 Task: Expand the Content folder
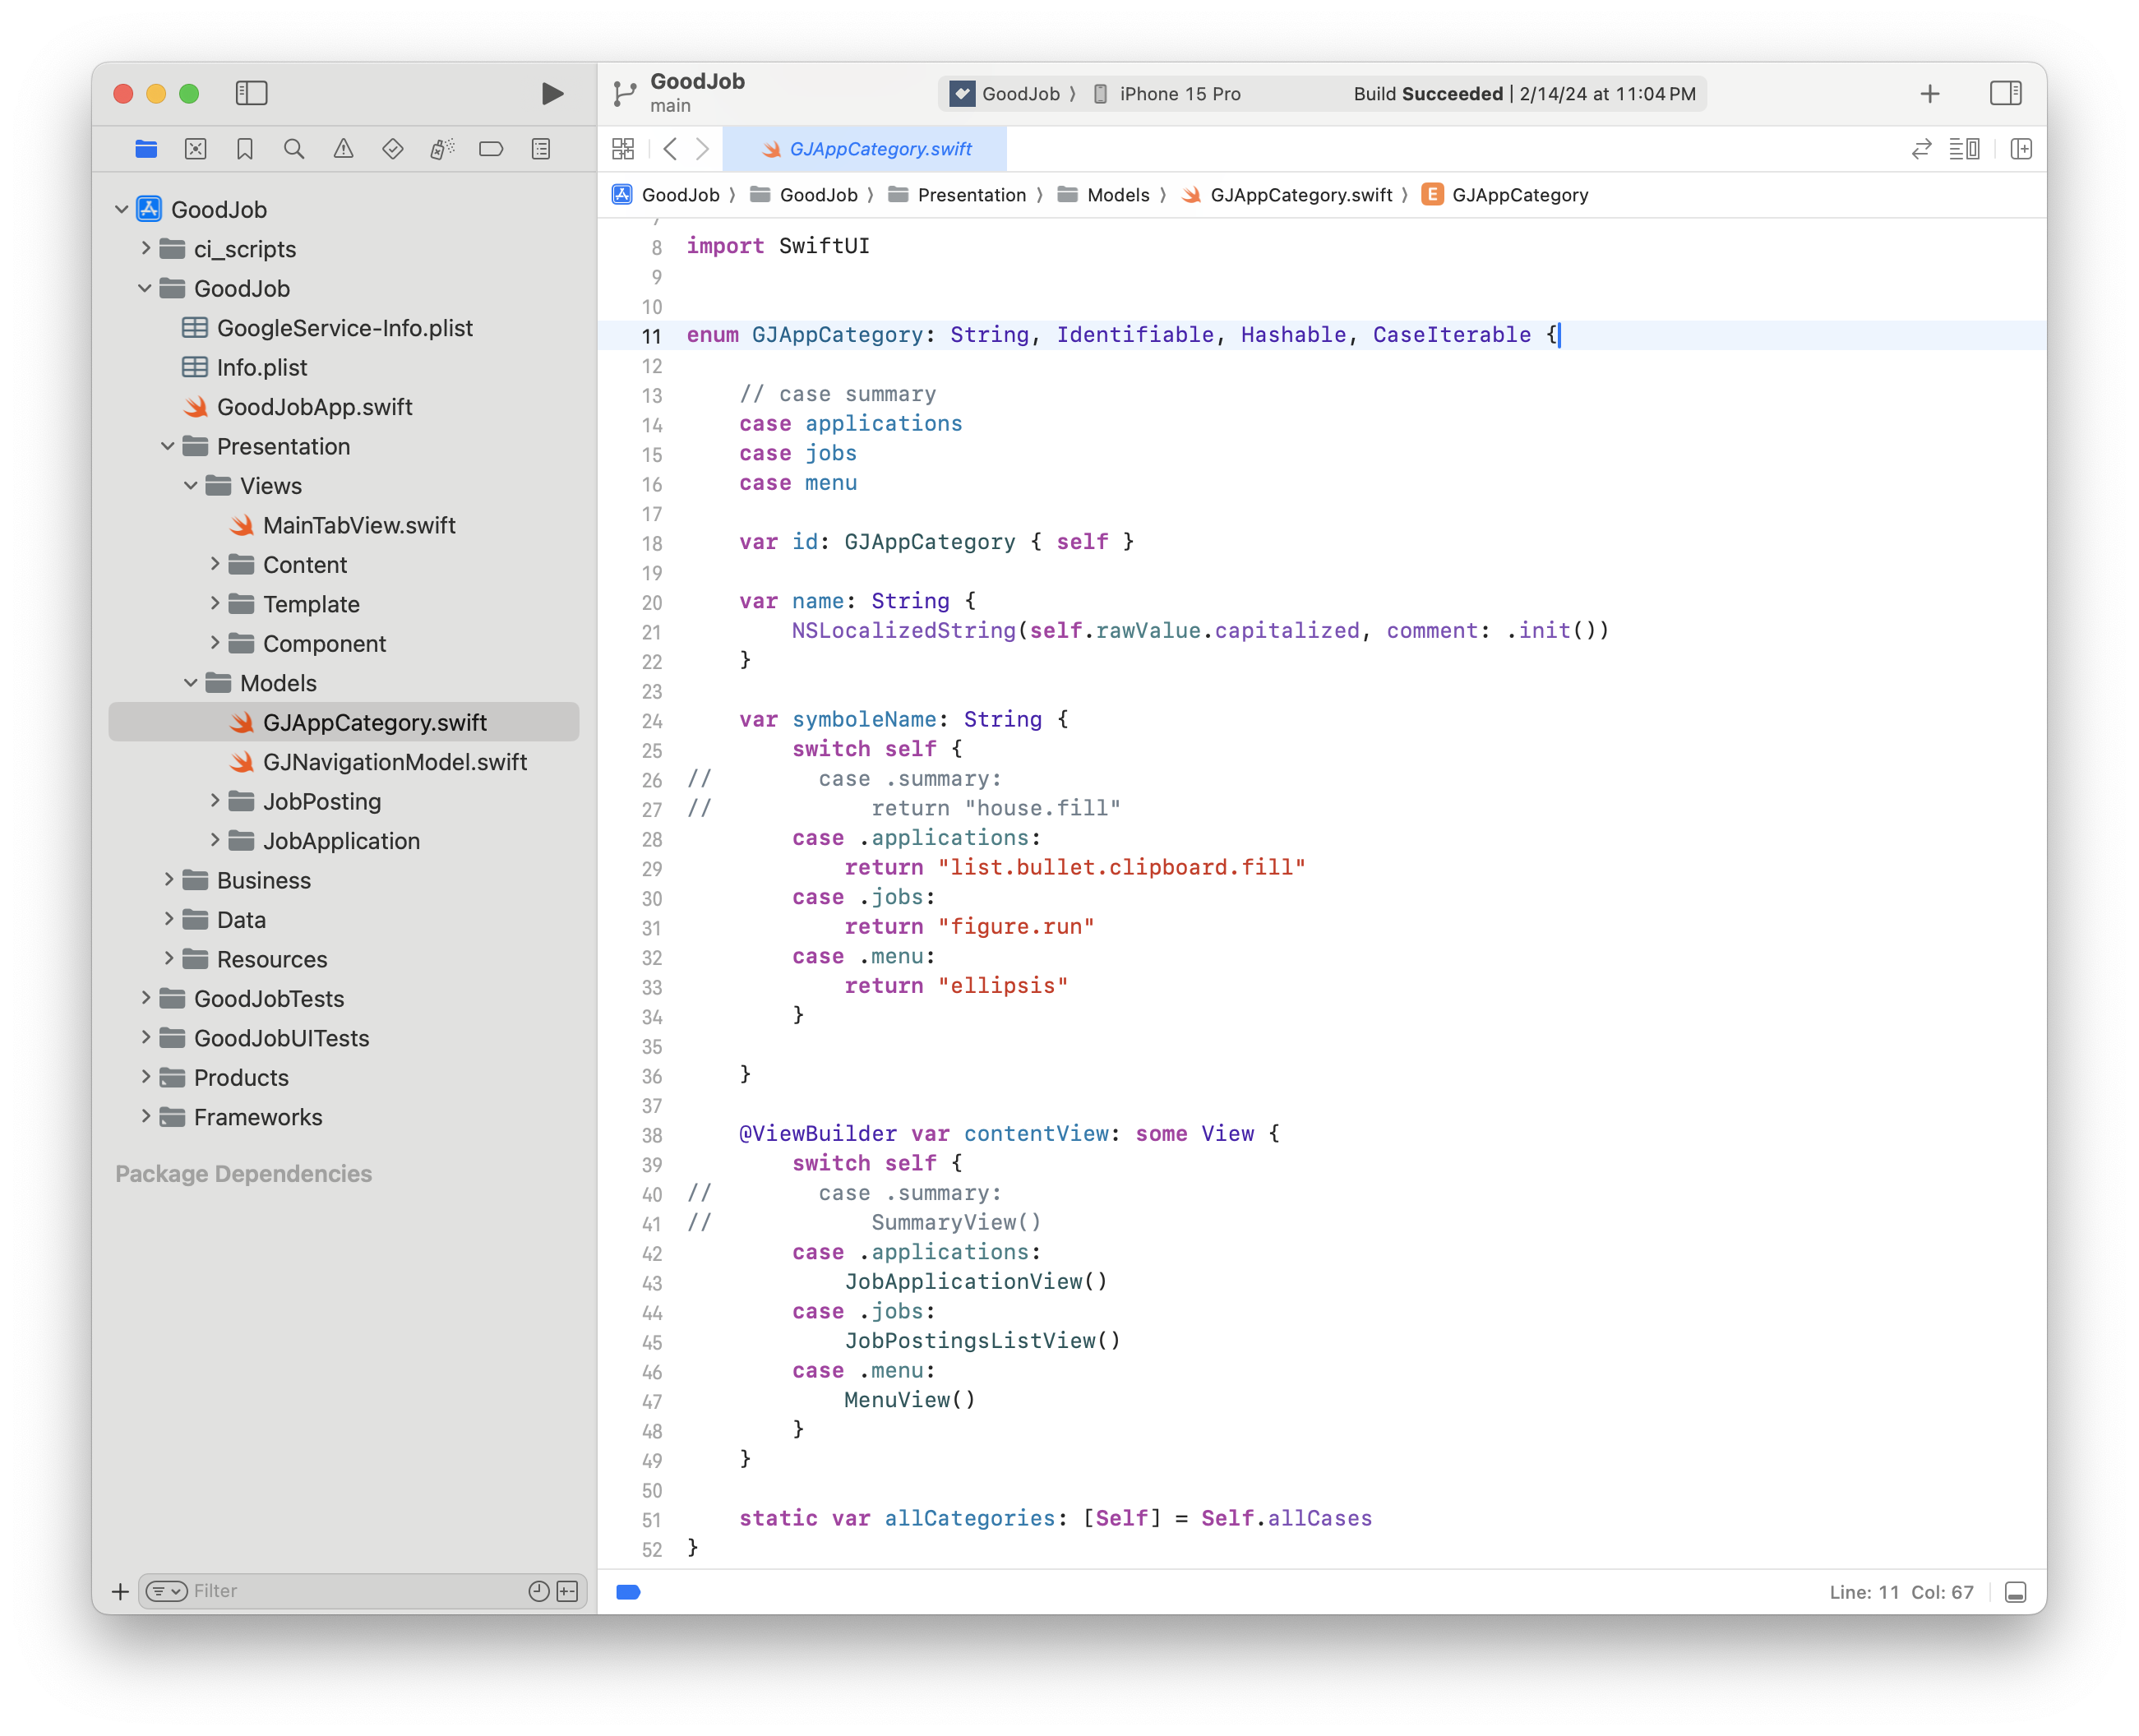(215, 564)
